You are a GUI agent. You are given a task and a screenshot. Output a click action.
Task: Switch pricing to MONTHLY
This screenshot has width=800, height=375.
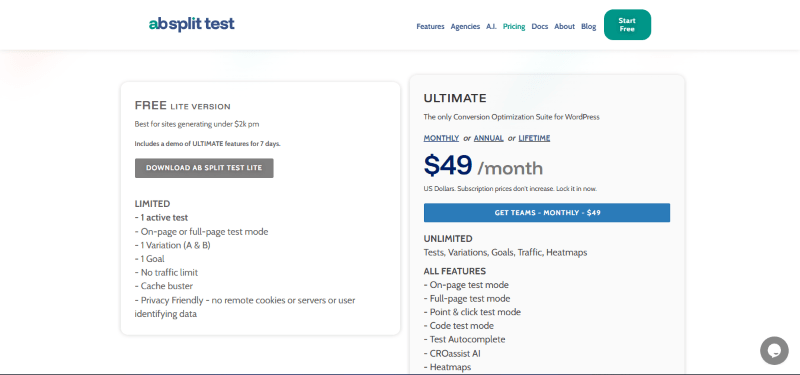point(441,138)
